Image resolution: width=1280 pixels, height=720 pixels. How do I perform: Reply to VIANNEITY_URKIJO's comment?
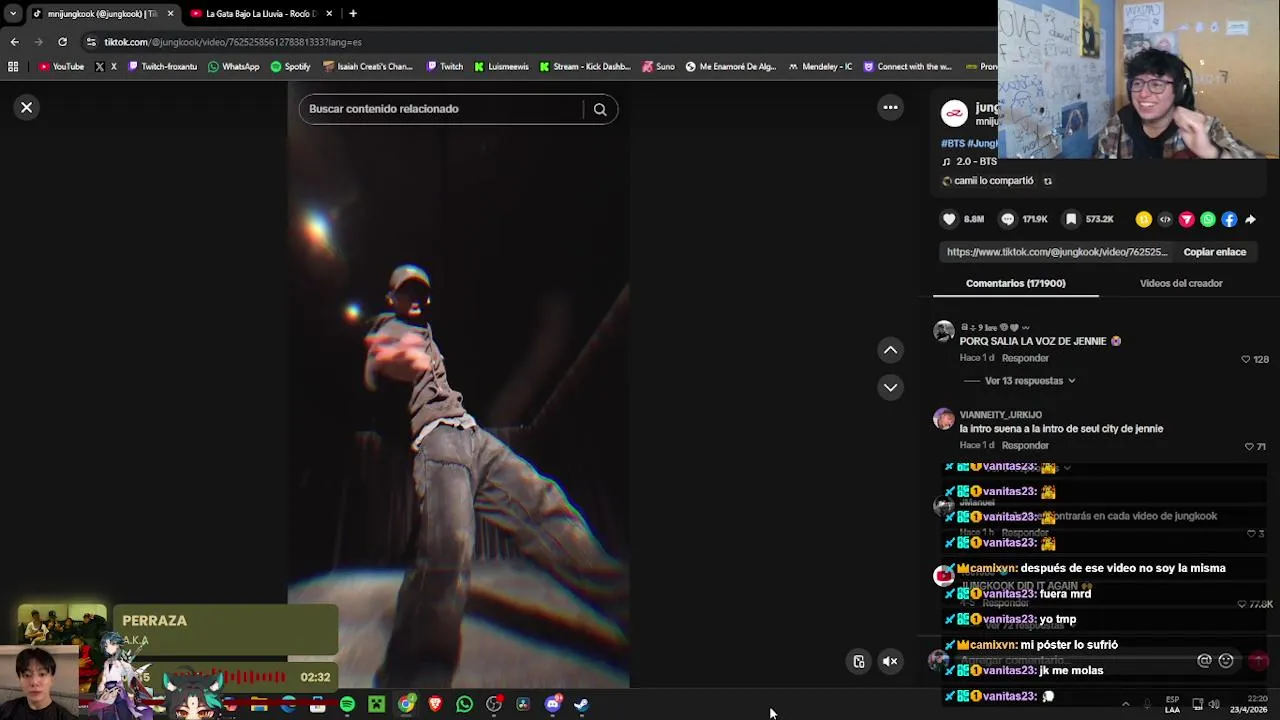click(x=1025, y=445)
